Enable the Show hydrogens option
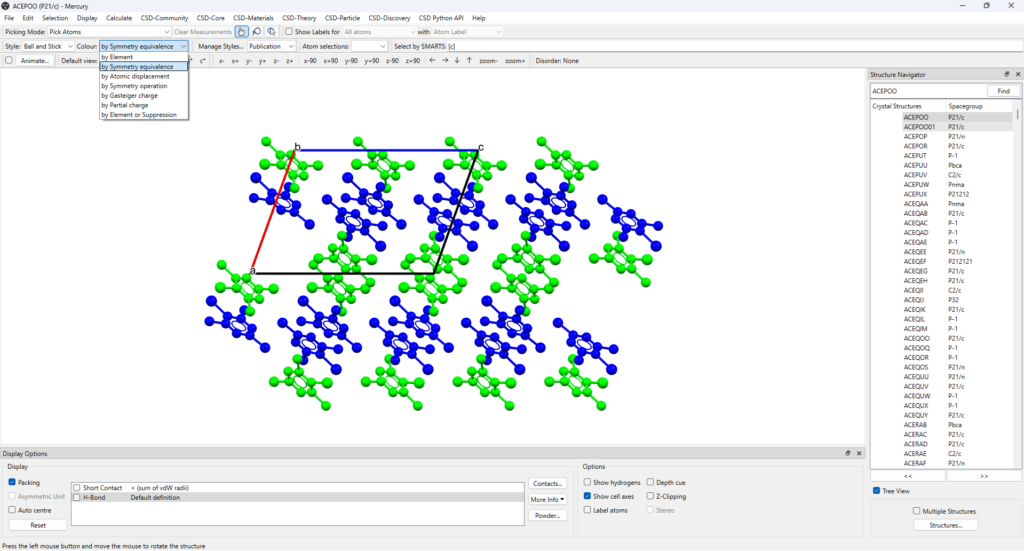The height and width of the screenshot is (551, 1024). pyautogui.click(x=588, y=482)
